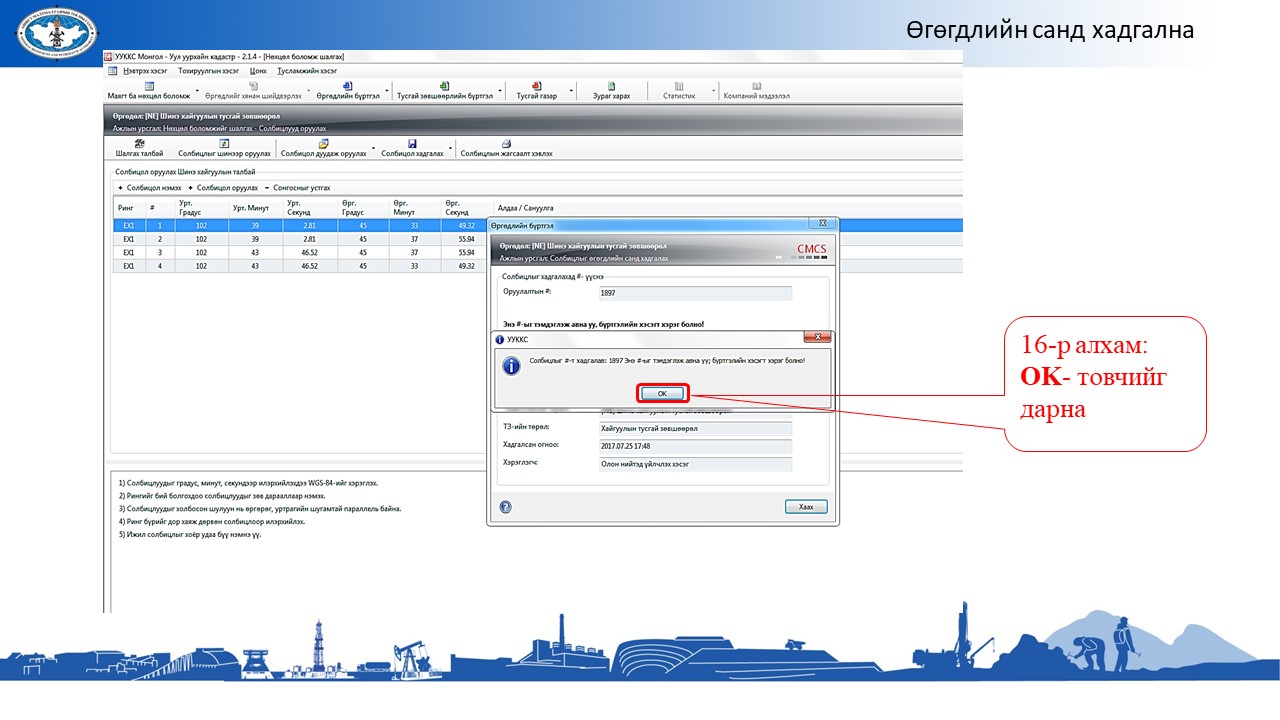Screen dimensions: 1280x720
Task: Open Өргөдлийн бүртгэл from the main toolbar
Action: [x=348, y=86]
